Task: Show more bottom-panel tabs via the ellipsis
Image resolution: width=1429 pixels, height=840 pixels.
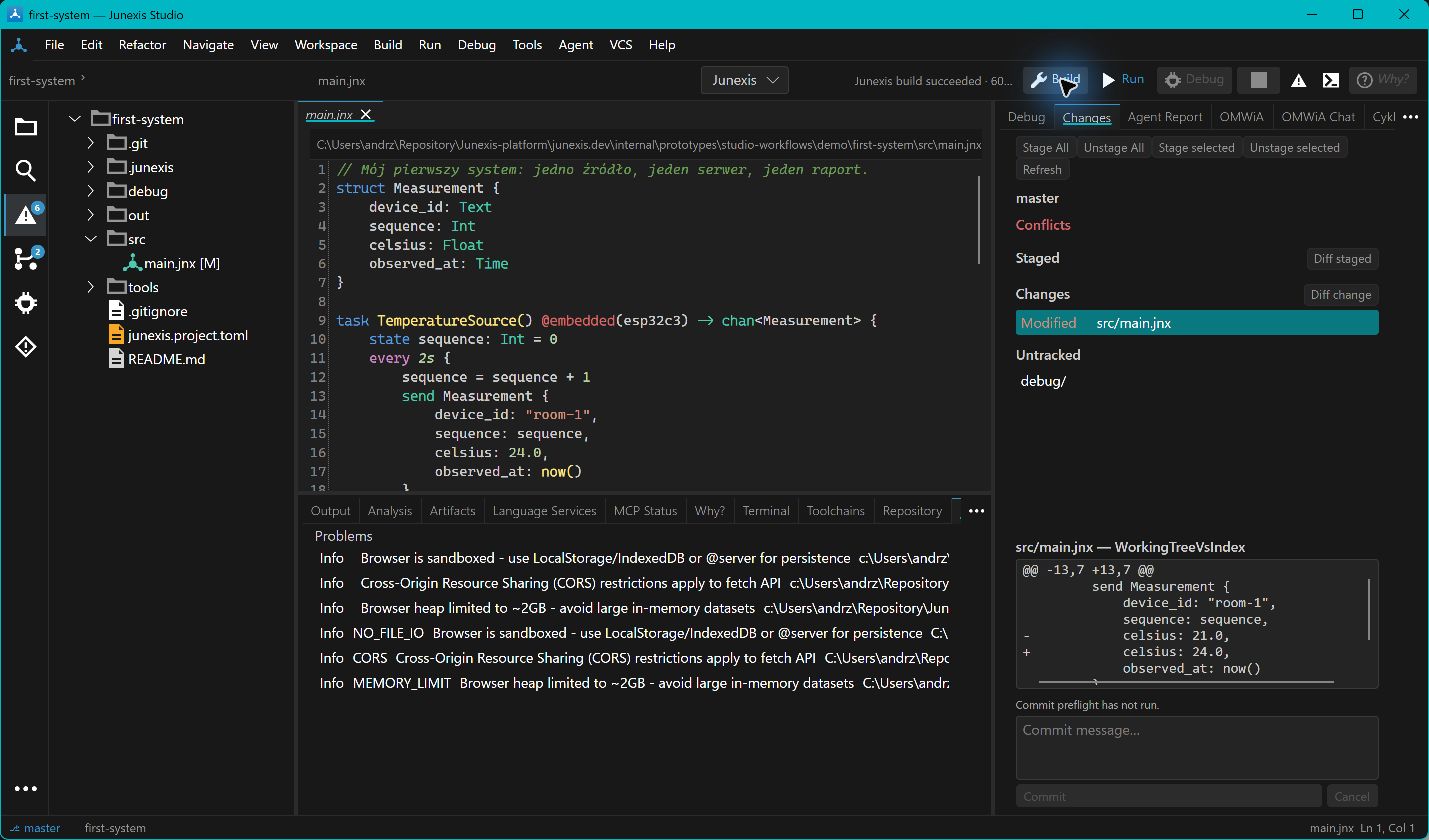Action: click(x=977, y=511)
